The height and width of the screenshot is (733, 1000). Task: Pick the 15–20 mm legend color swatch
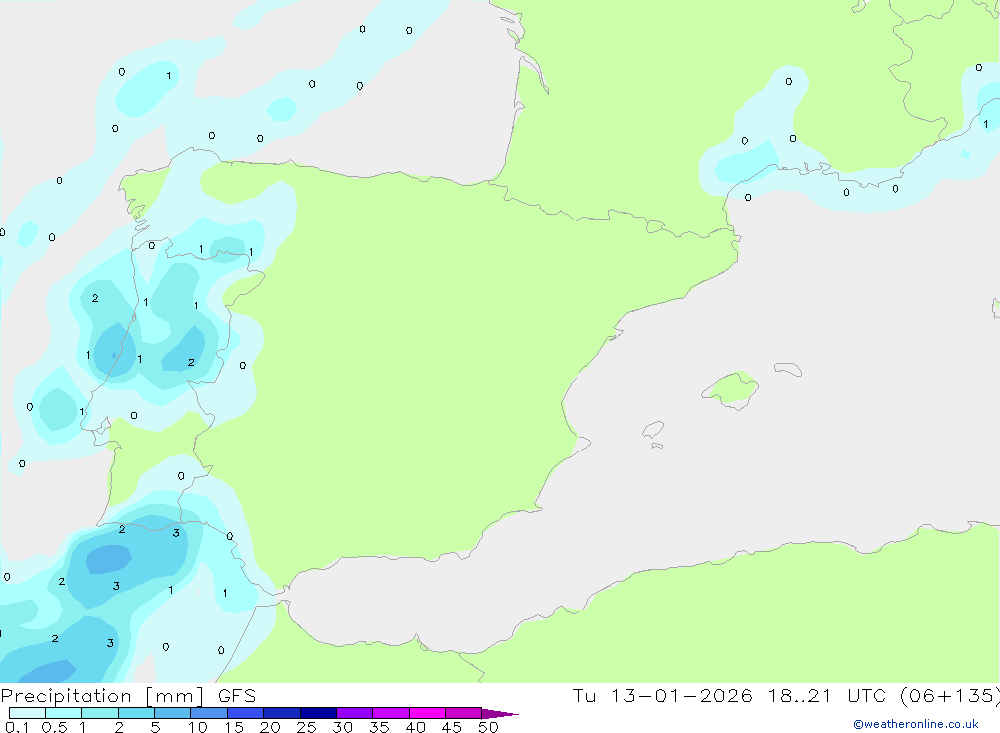pos(246,713)
